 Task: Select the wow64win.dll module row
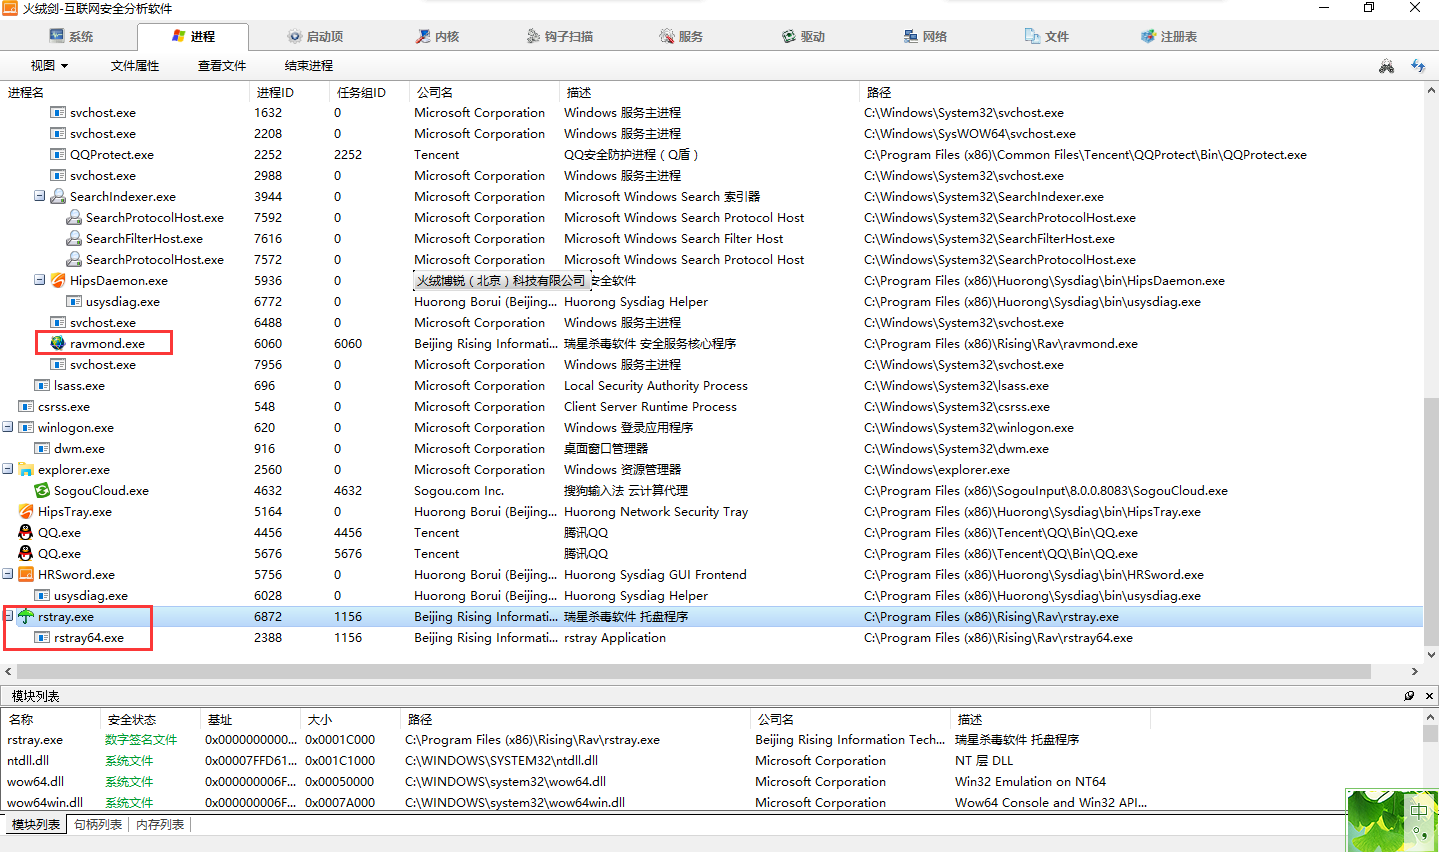click(x=711, y=803)
